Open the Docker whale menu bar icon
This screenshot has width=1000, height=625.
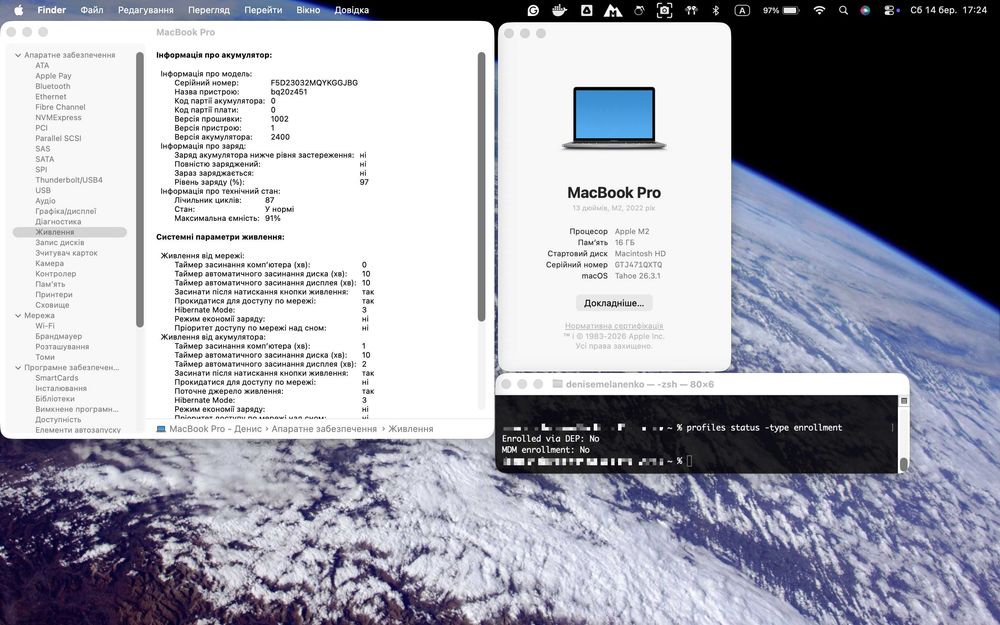point(559,10)
